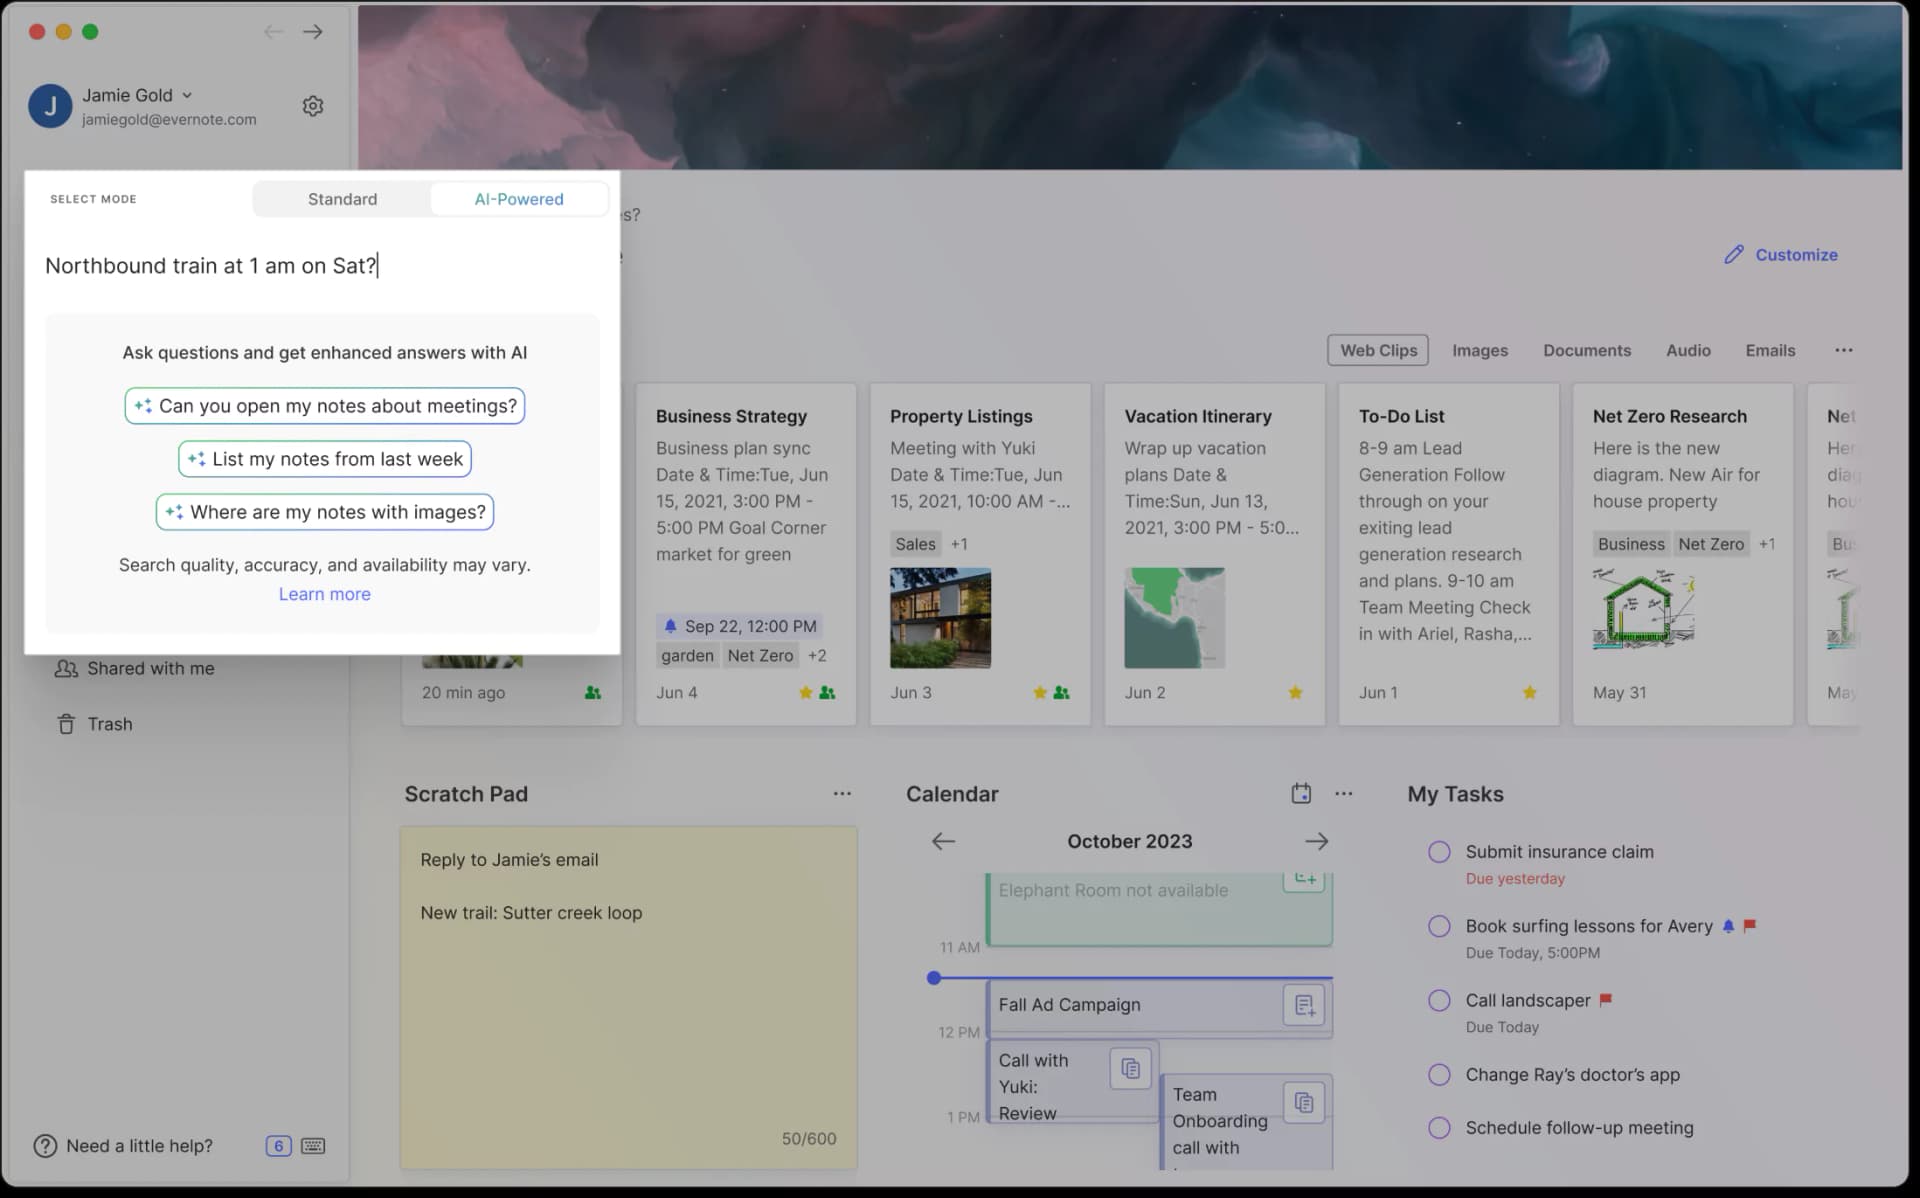Open the Trash from the sidebar

(110, 723)
